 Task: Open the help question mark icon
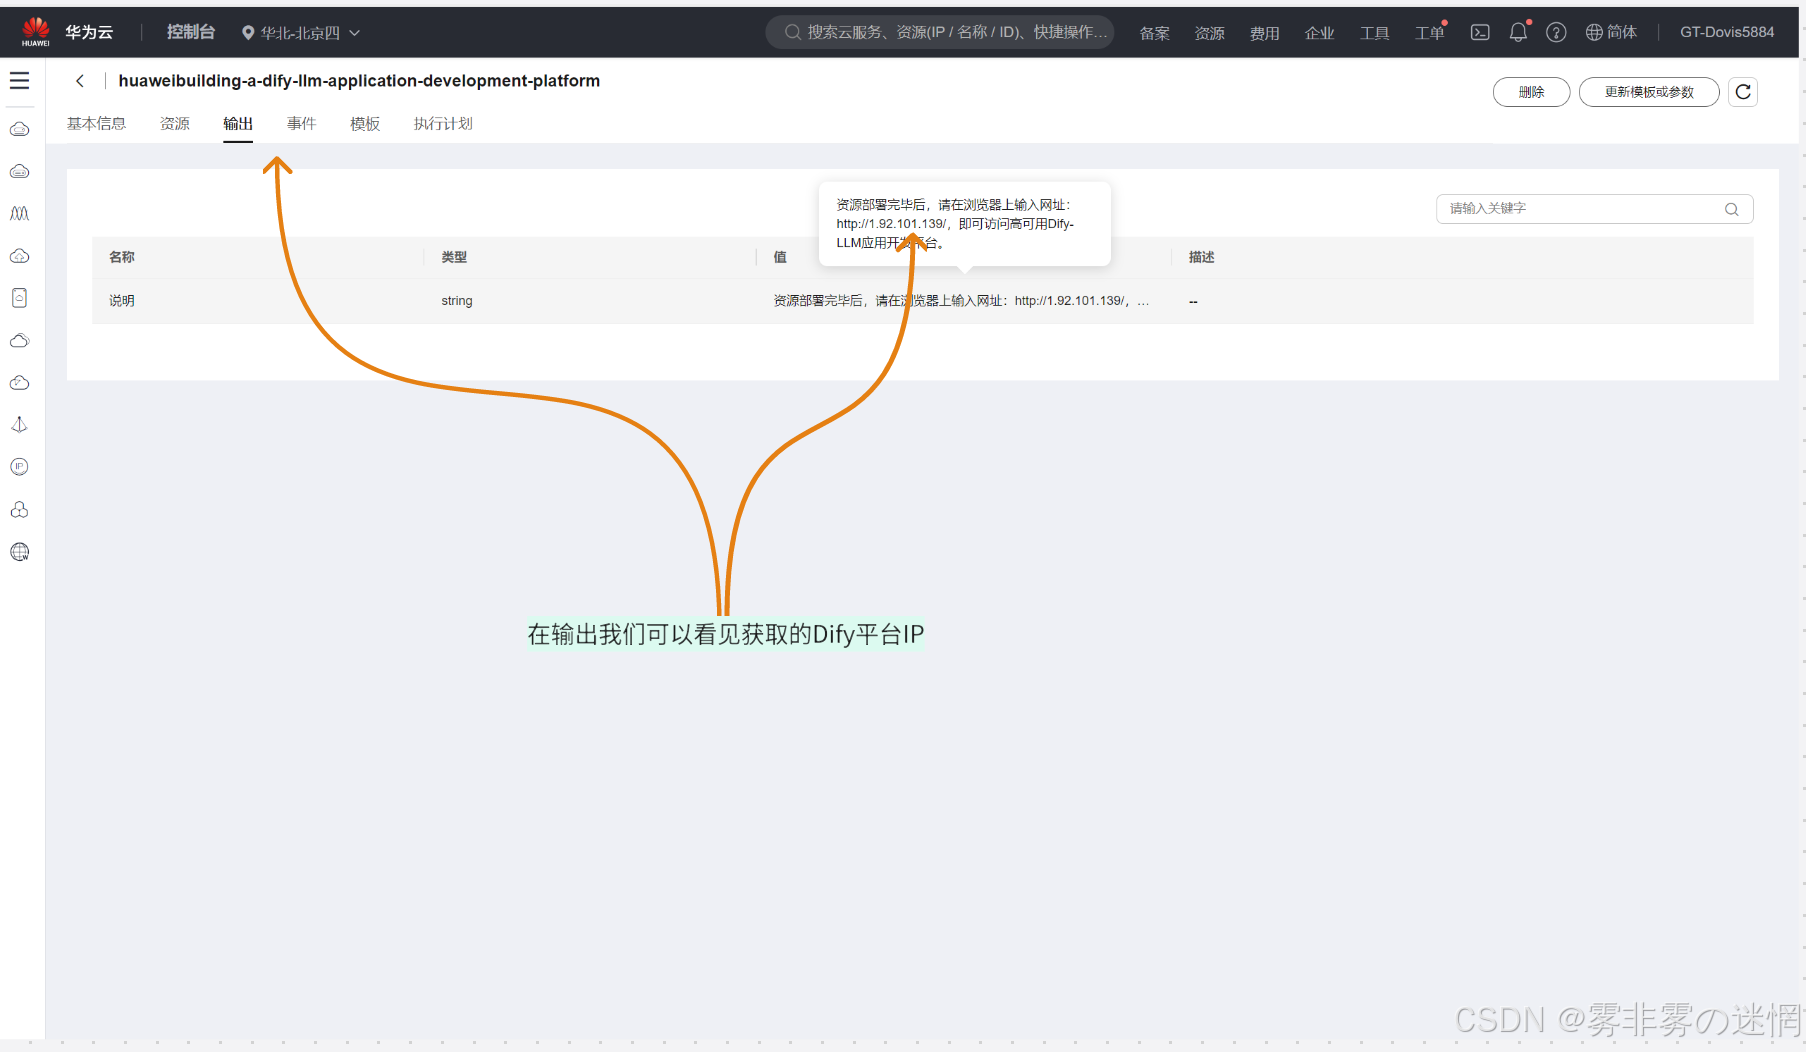(x=1556, y=32)
